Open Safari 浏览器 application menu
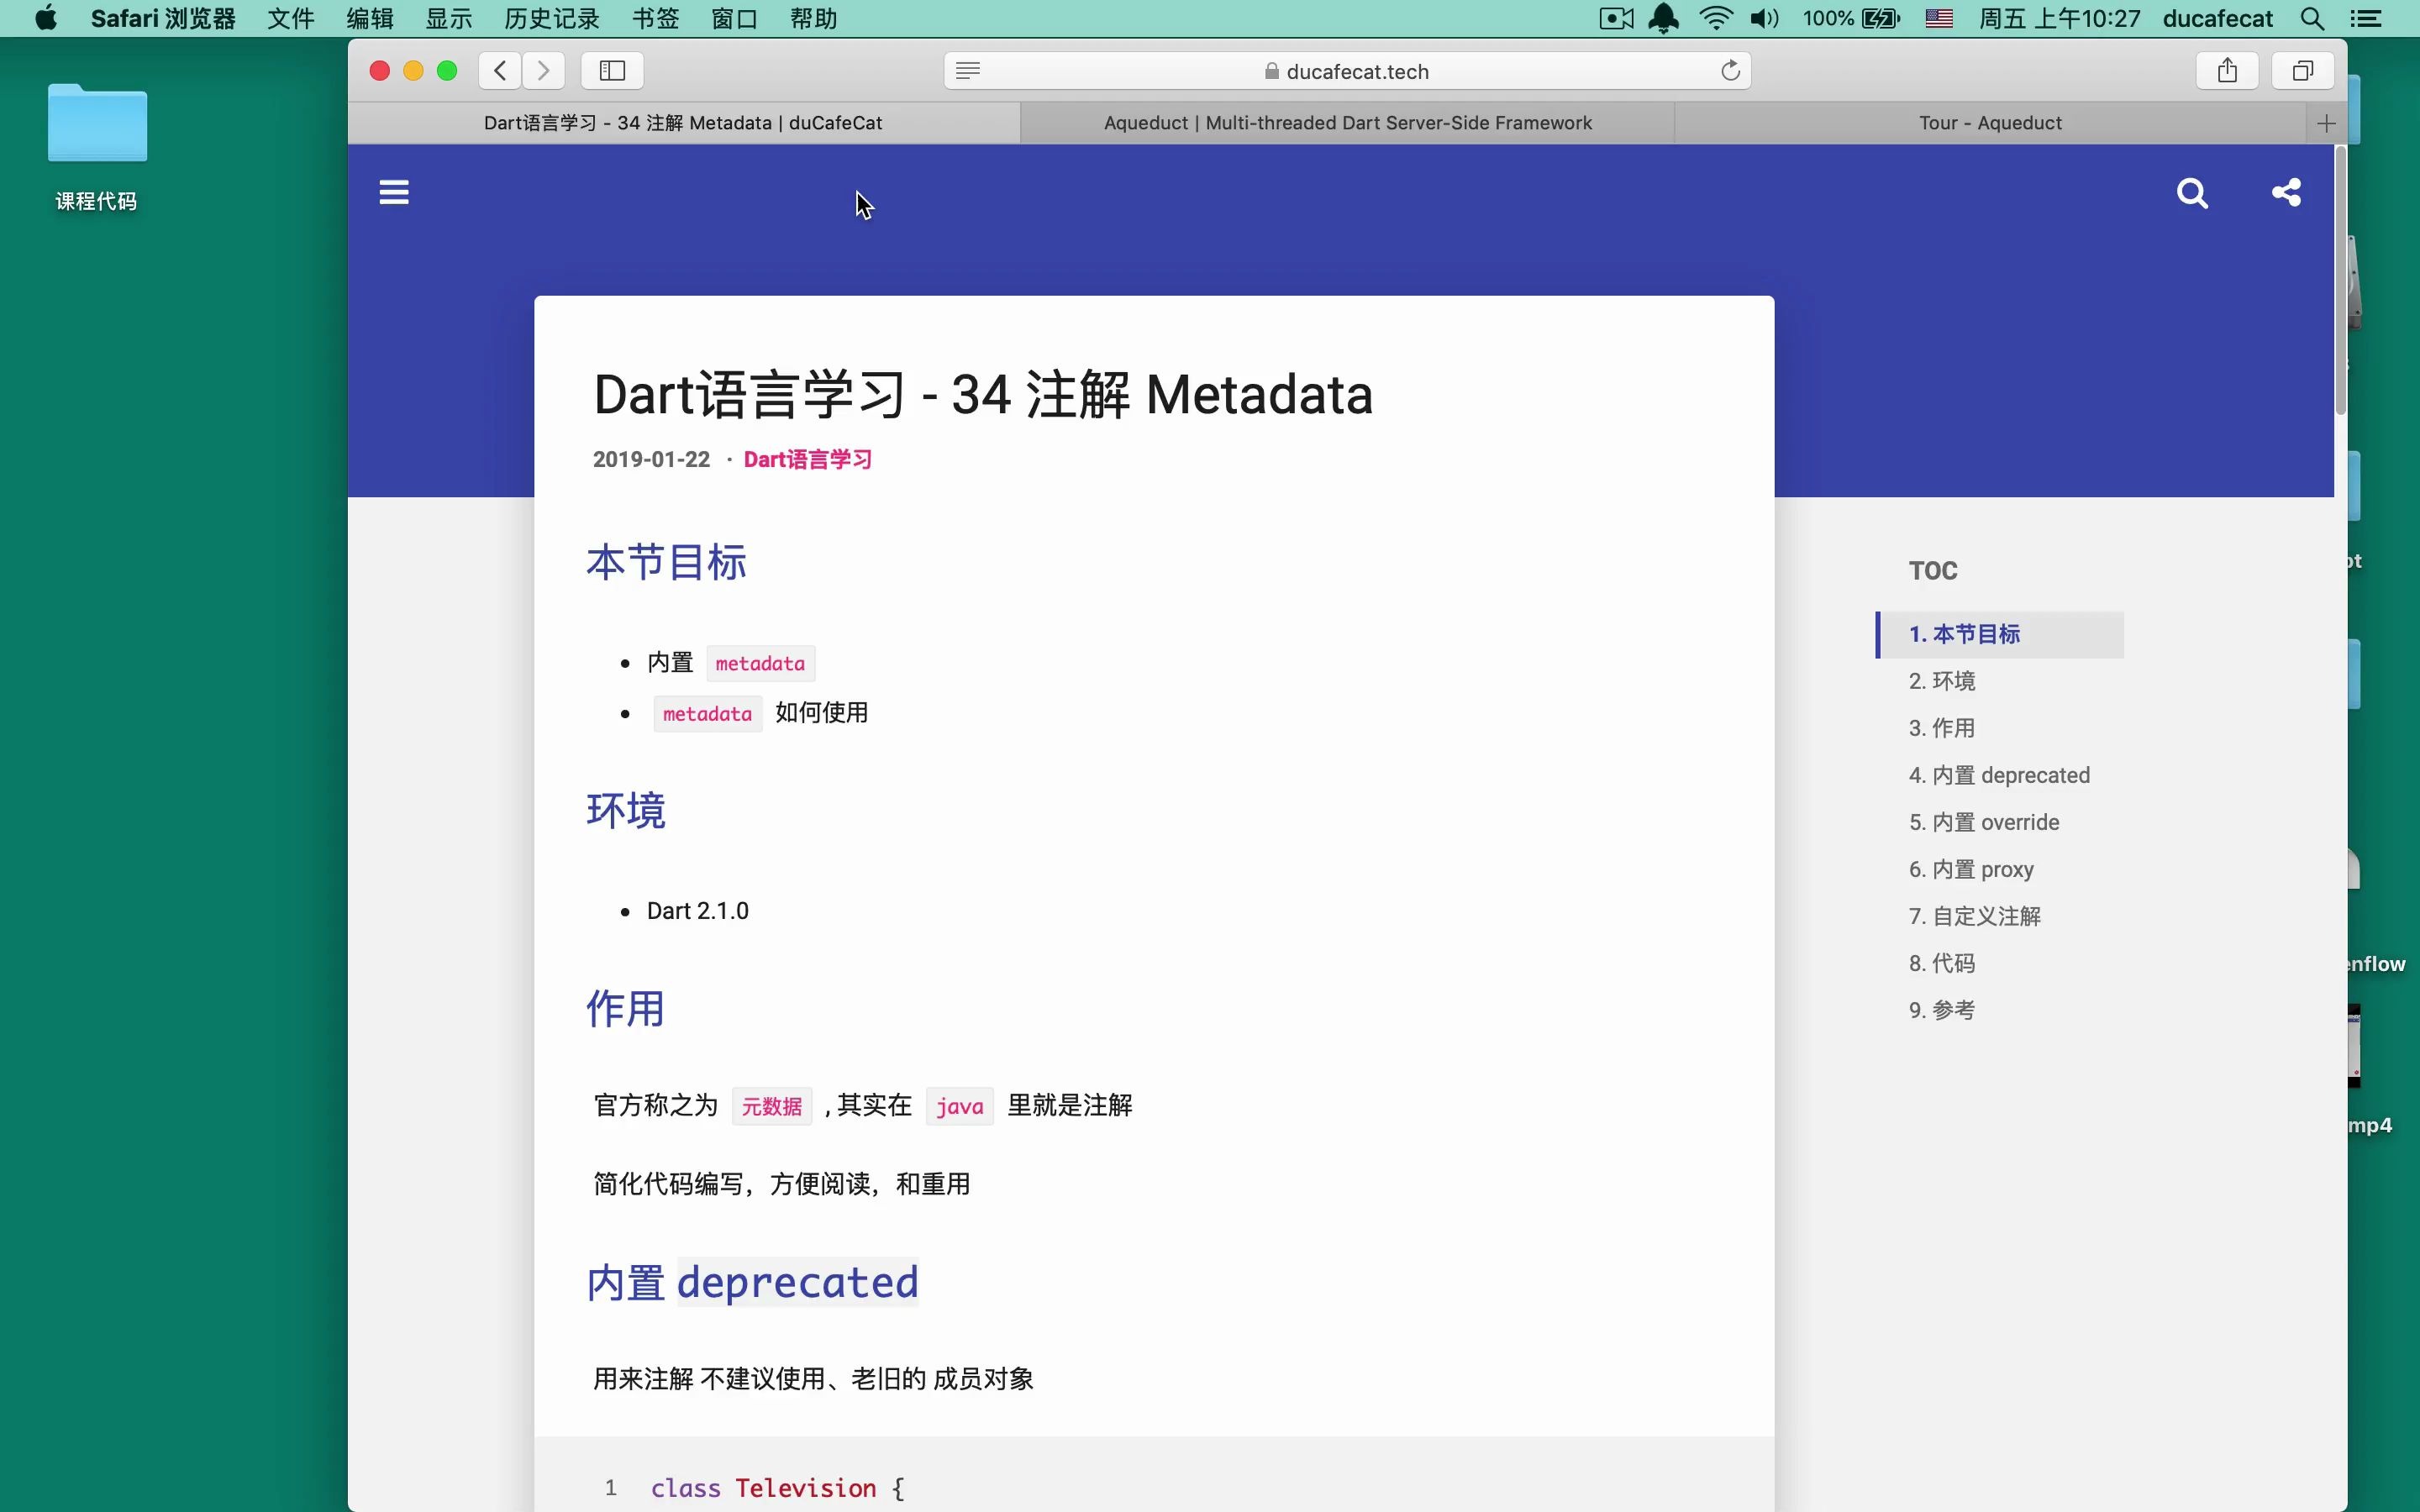The image size is (2420, 1512). (163, 18)
